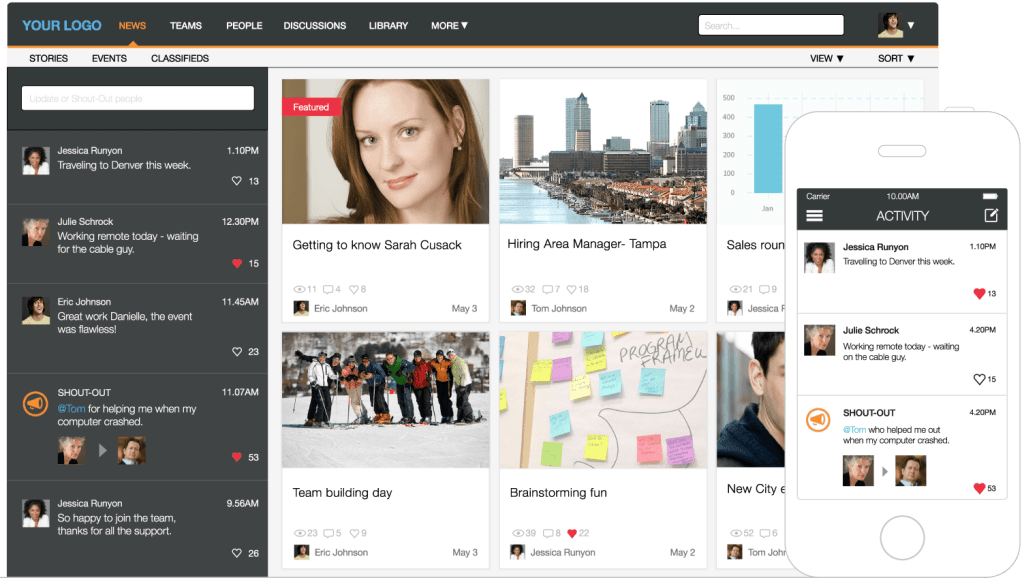The height and width of the screenshot is (578, 1022).
Task: Select the CLASSIFIEDS sub-tab
Action: pyautogui.click(x=180, y=58)
